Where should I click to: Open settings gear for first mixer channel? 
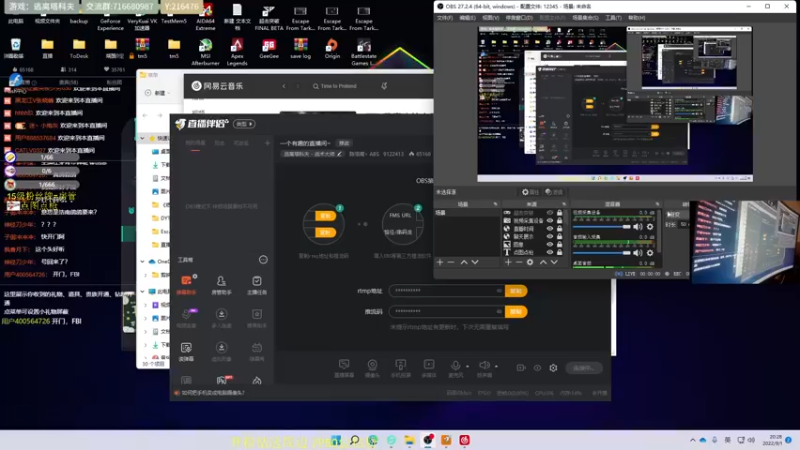(650, 227)
